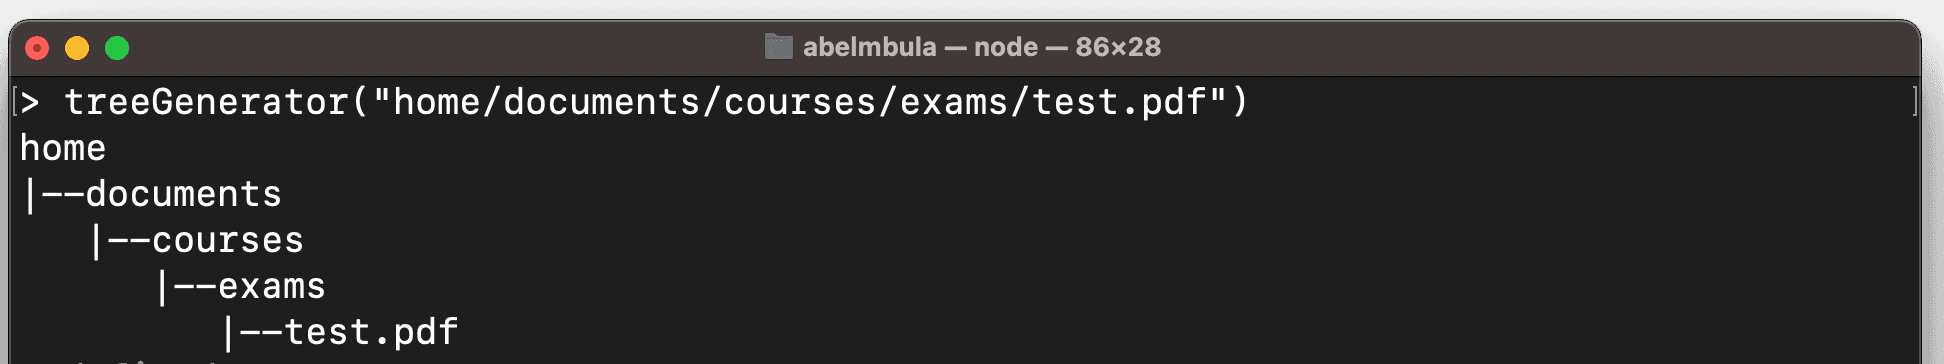The image size is (1944, 364).
Task: Click the folder proxy icon in the title bar
Action: tap(778, 47)
